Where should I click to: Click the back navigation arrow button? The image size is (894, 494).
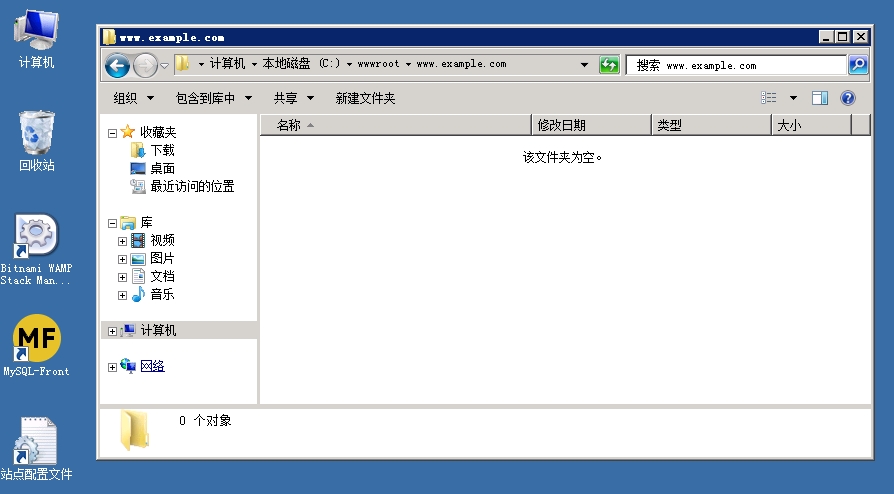(117, 65)
